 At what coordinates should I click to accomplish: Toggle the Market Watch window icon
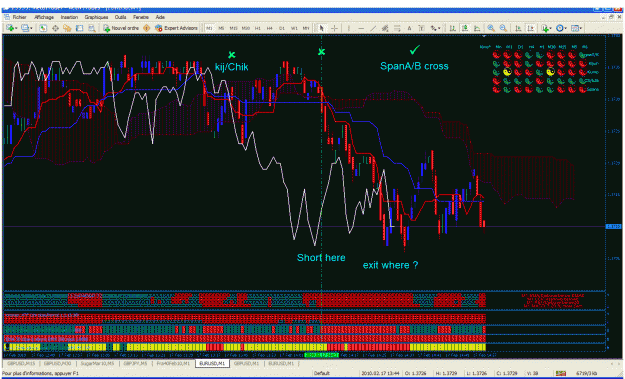[x=43, y=28]
